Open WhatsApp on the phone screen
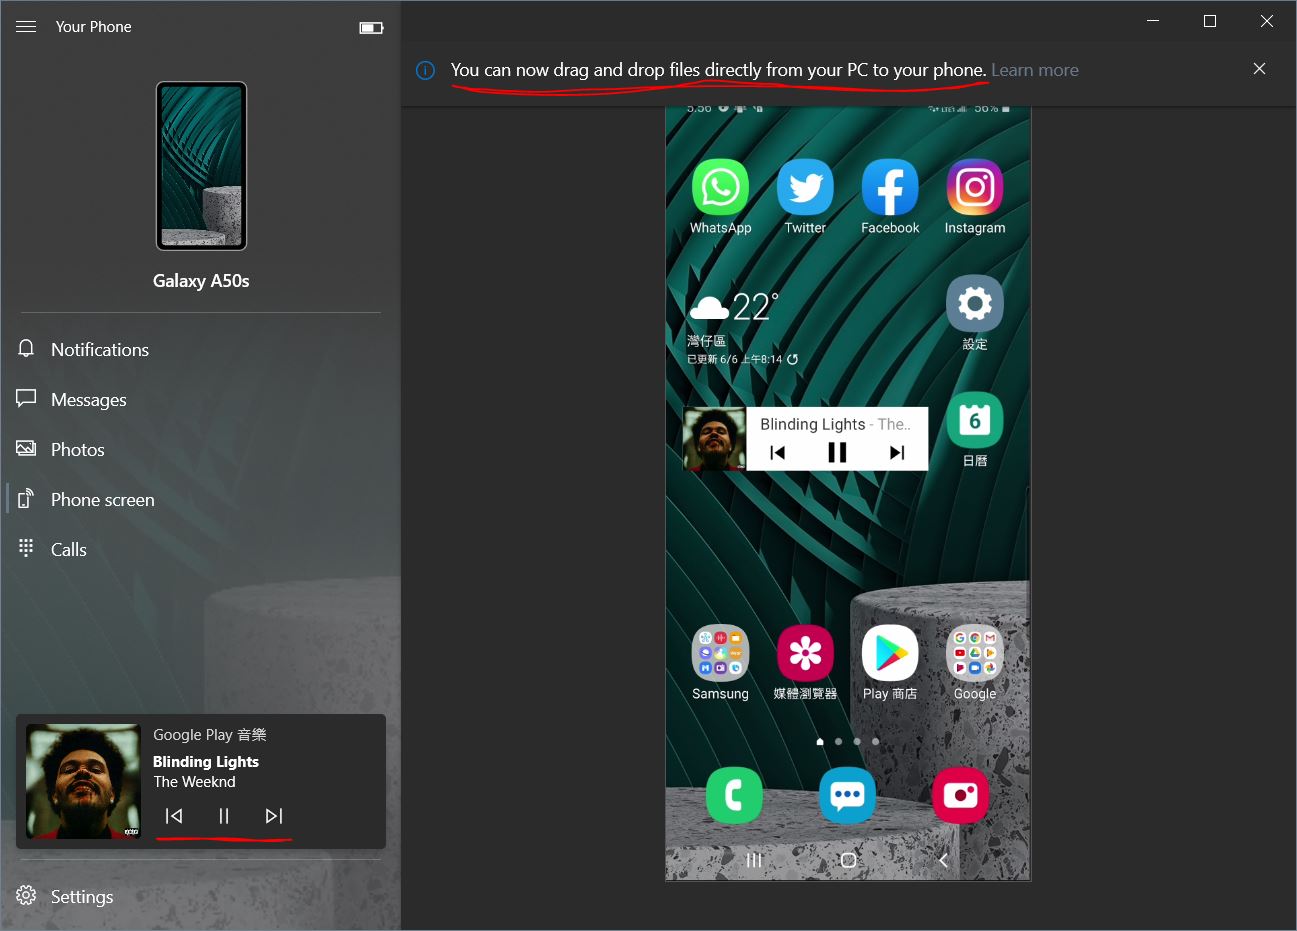The image size is (1297, 931). tap(720, 196)
